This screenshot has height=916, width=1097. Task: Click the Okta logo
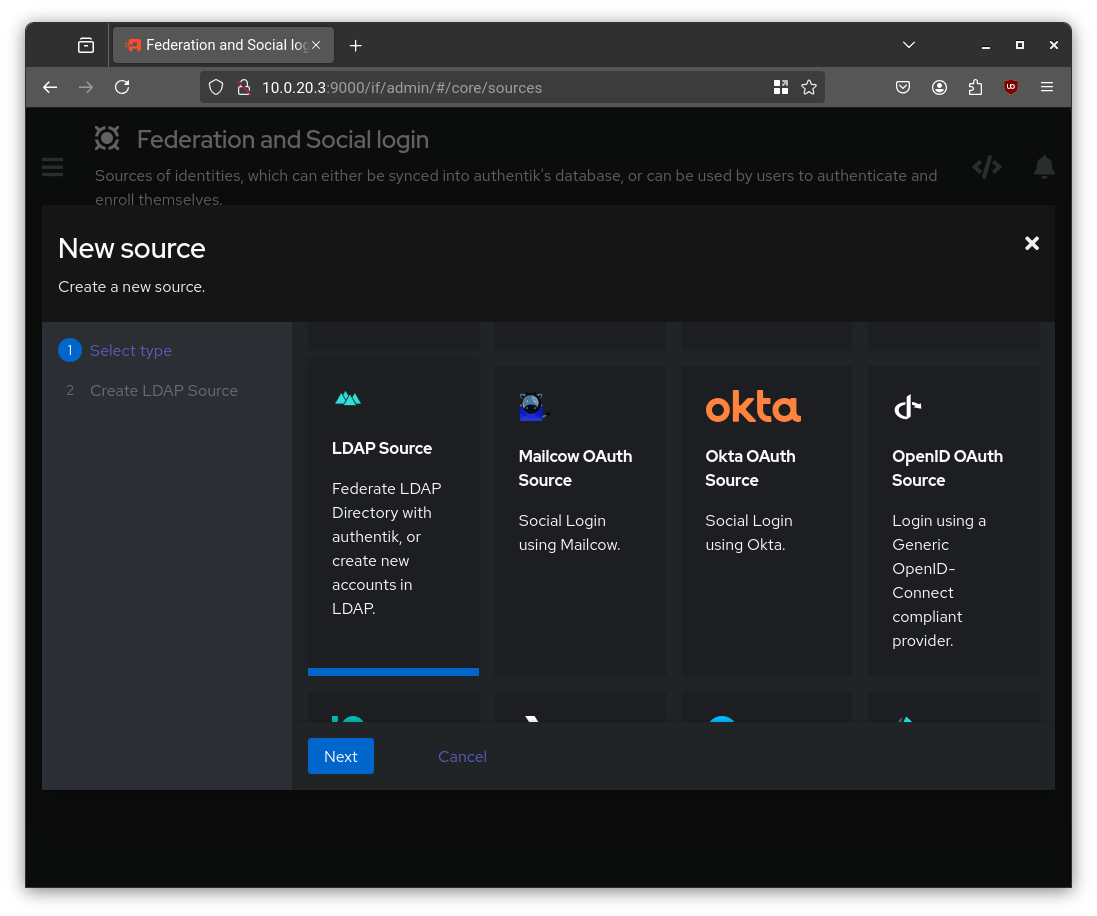(x=753, y=407)
